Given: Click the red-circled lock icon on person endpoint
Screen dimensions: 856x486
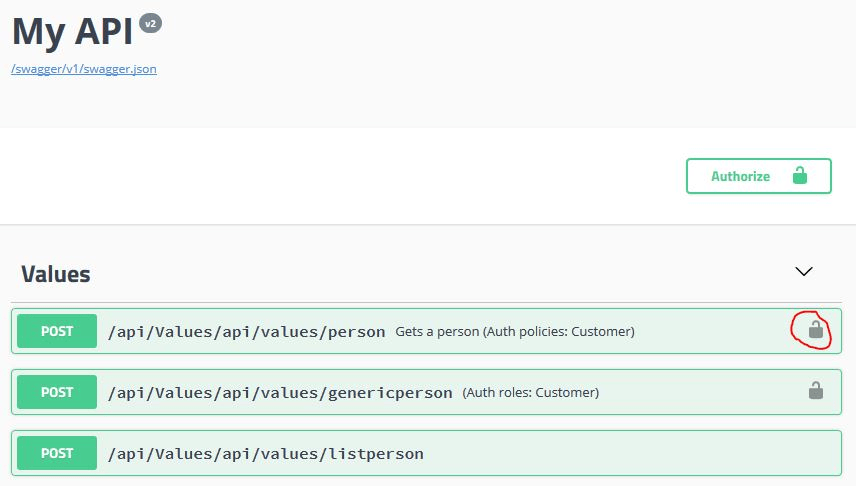Looking at the screenshot, I should point(816,329).
